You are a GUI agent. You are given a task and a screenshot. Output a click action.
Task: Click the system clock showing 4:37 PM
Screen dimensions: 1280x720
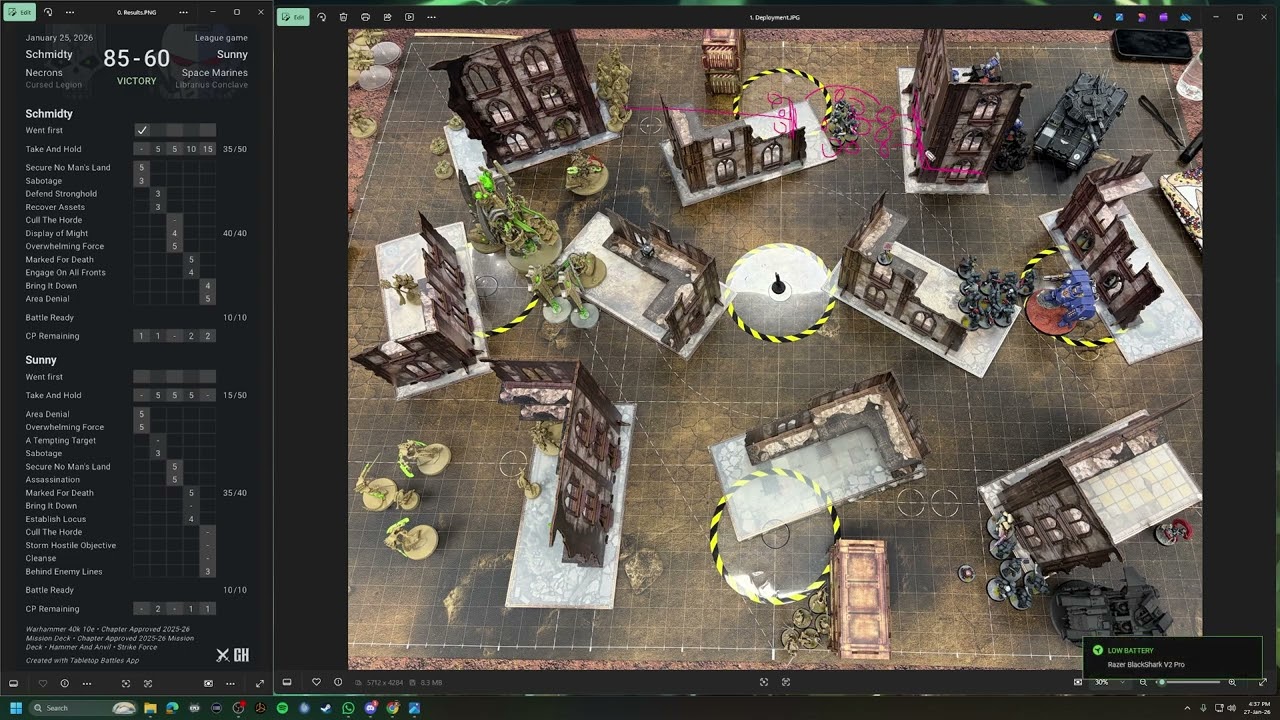click(1259, 708)
